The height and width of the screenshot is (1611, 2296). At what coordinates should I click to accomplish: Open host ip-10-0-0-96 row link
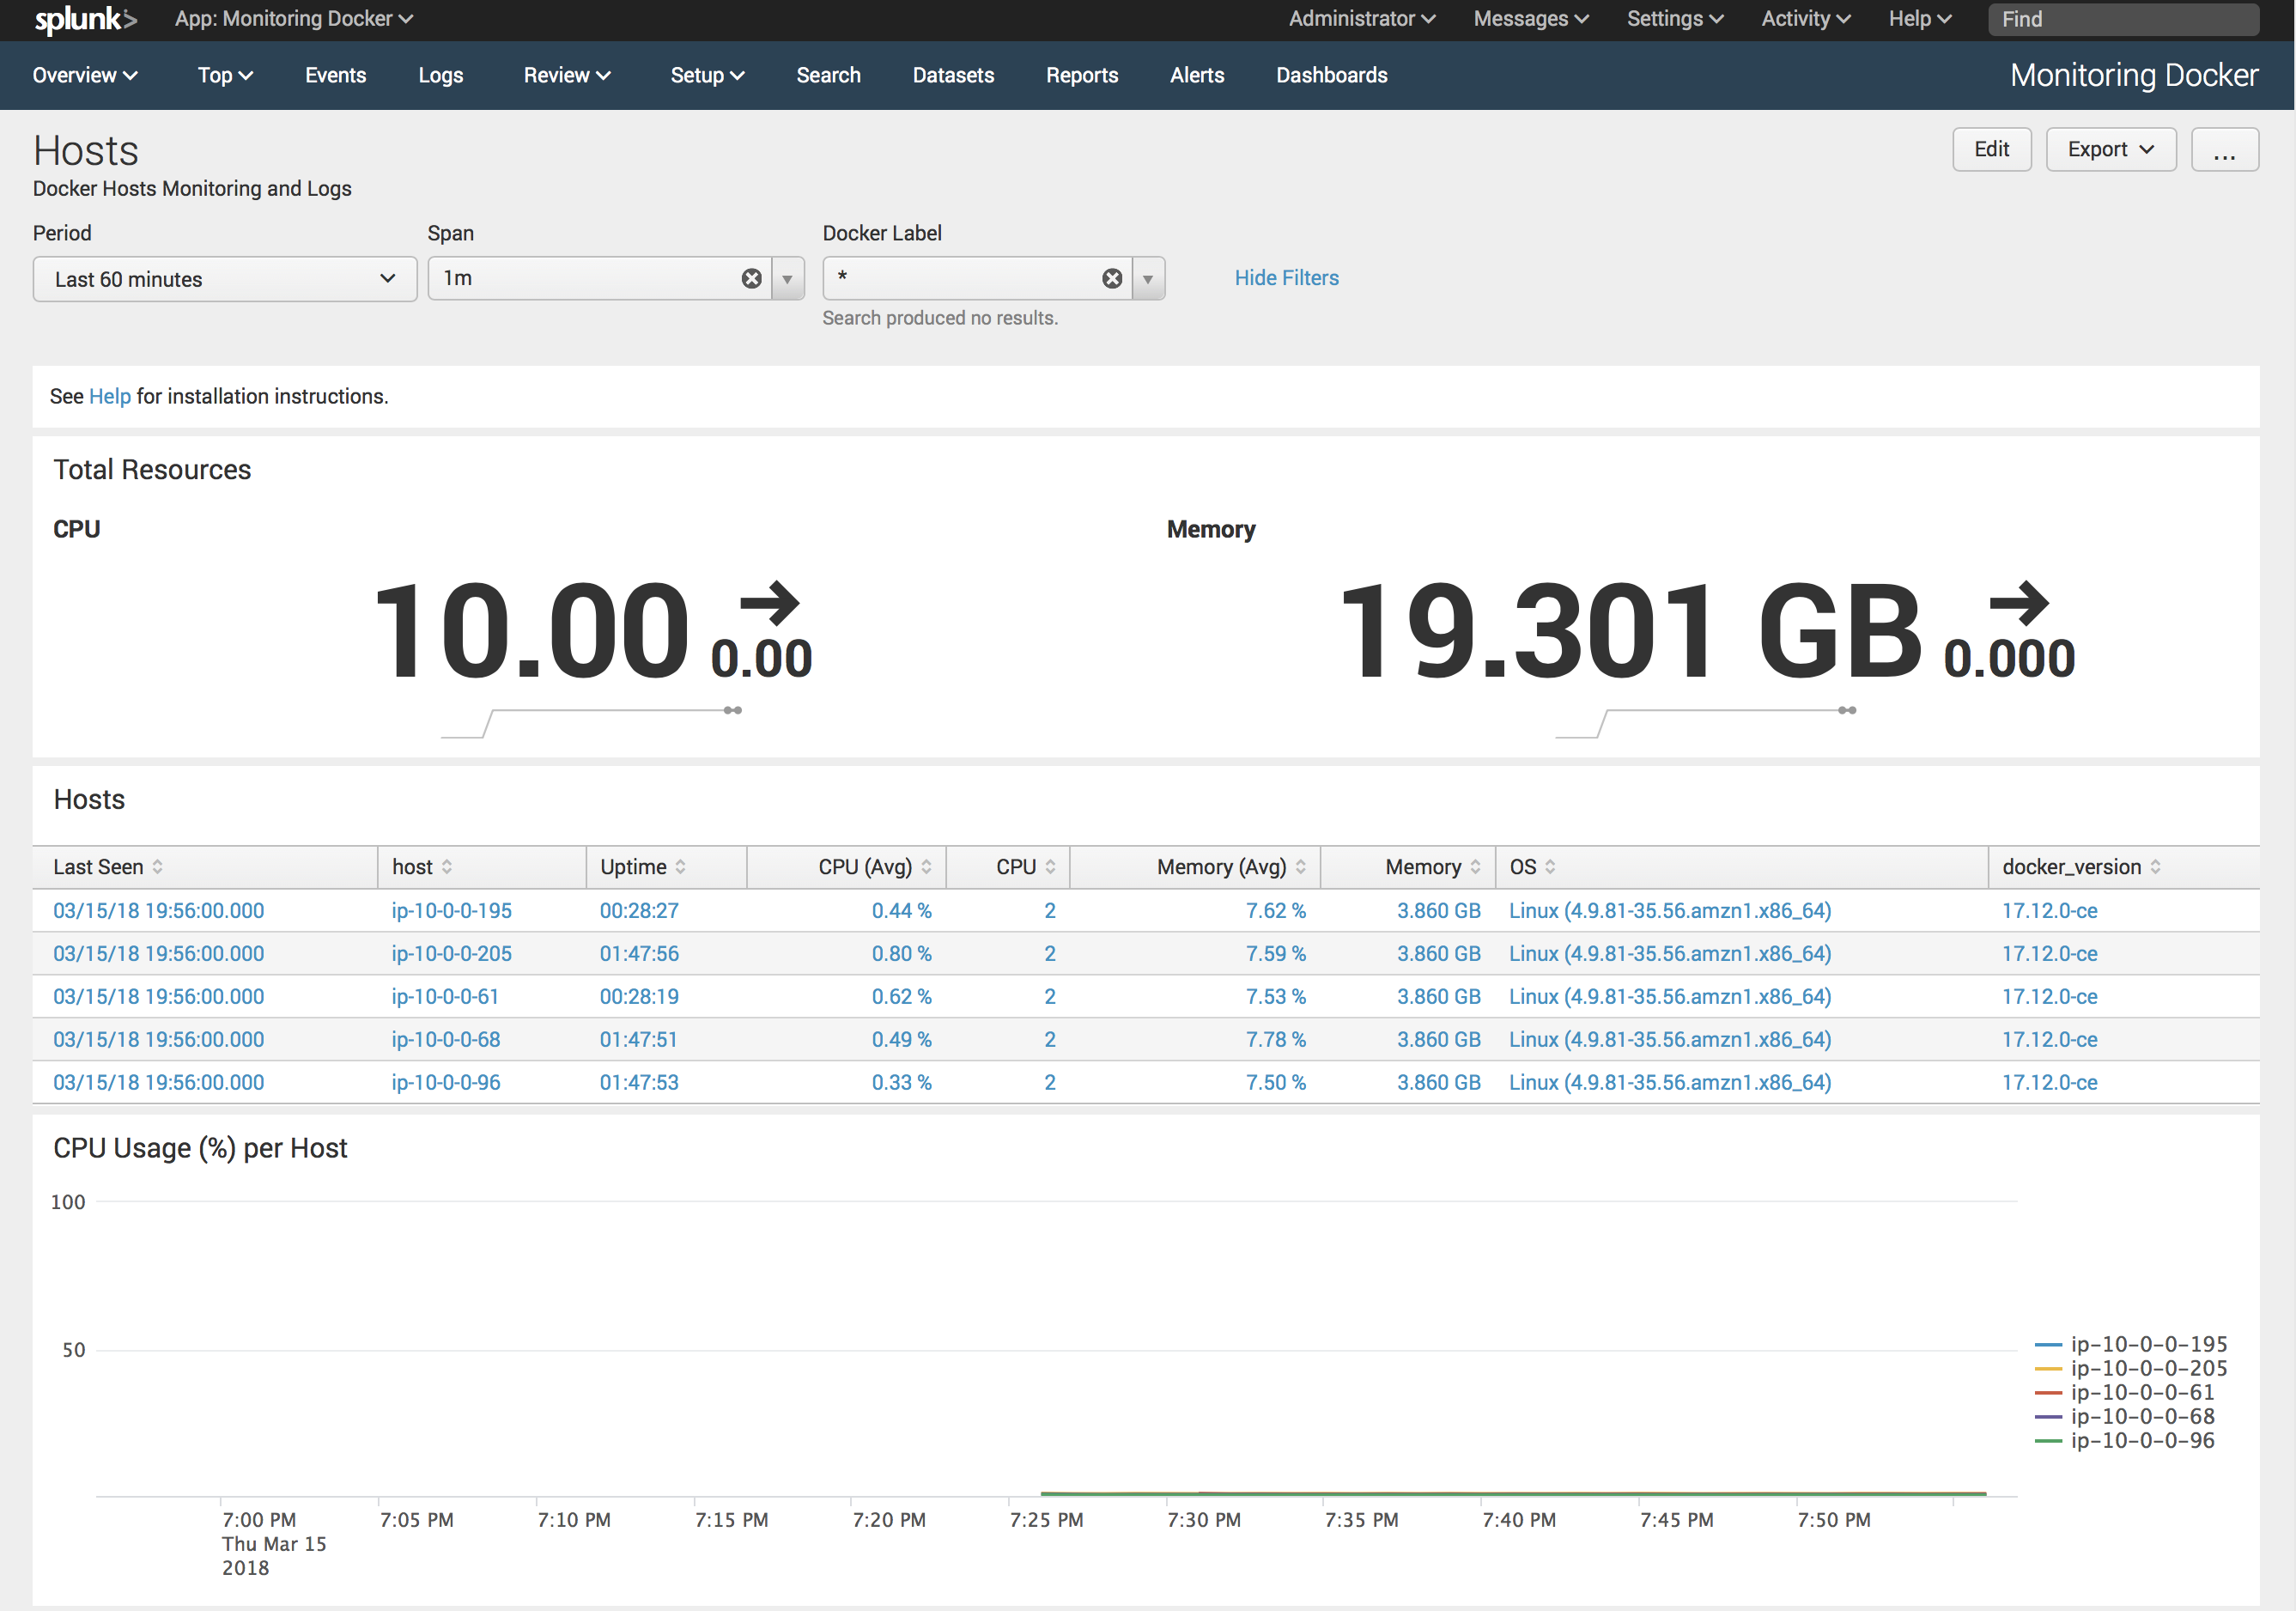click(445, 1083)
